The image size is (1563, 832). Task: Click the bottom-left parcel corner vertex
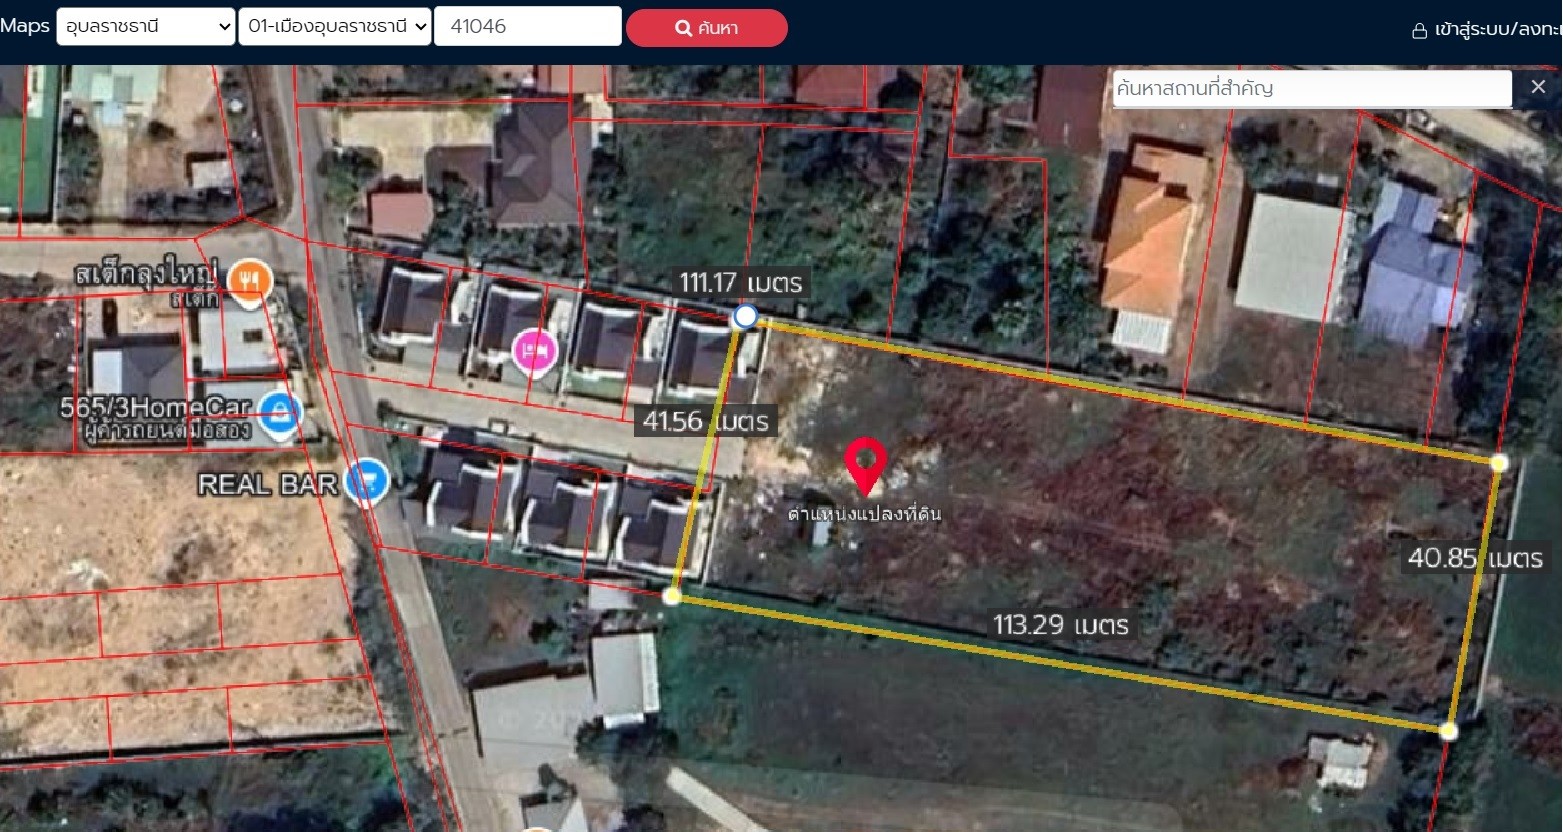click(x=672, y=596)
